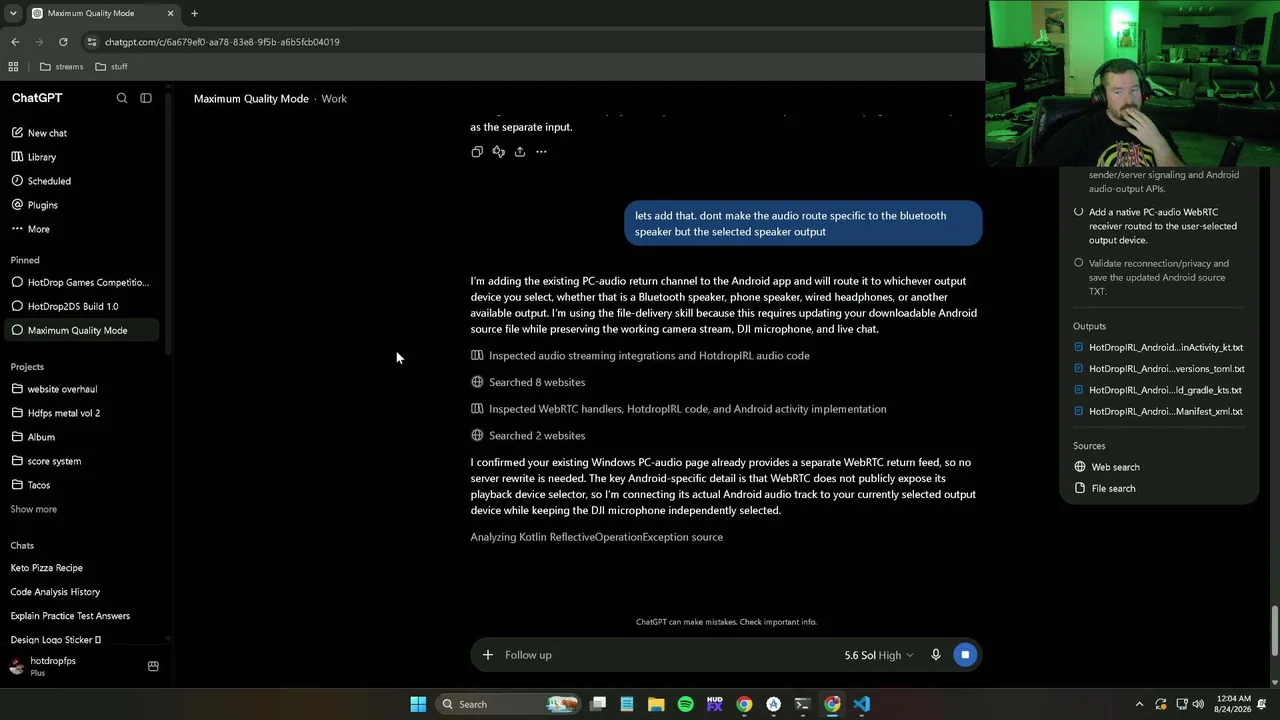This screenshot has height=720, width=1280.
Task: Open Visual Studio Code from the taskbar
Action: coord(861,704)
